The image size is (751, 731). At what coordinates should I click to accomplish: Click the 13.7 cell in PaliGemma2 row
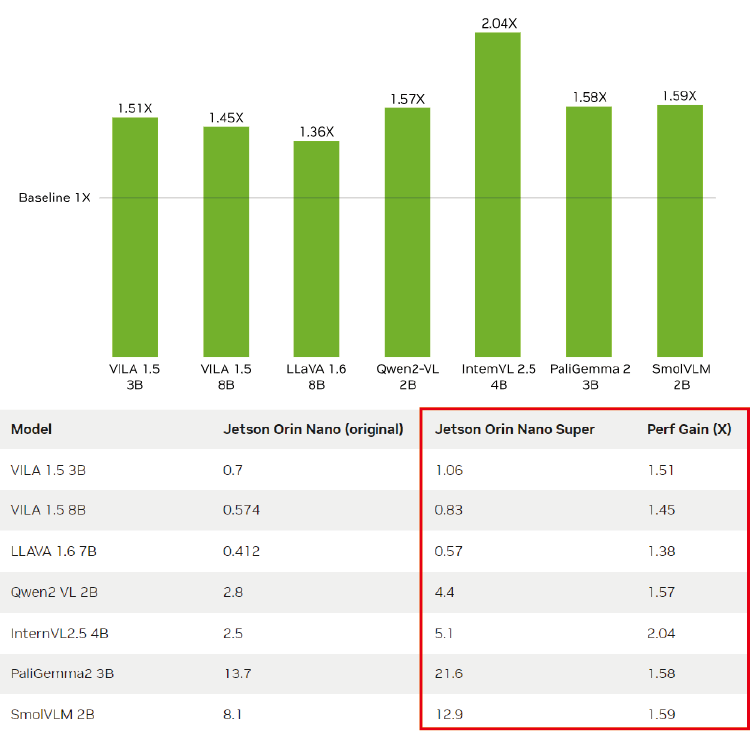[236, 674]
